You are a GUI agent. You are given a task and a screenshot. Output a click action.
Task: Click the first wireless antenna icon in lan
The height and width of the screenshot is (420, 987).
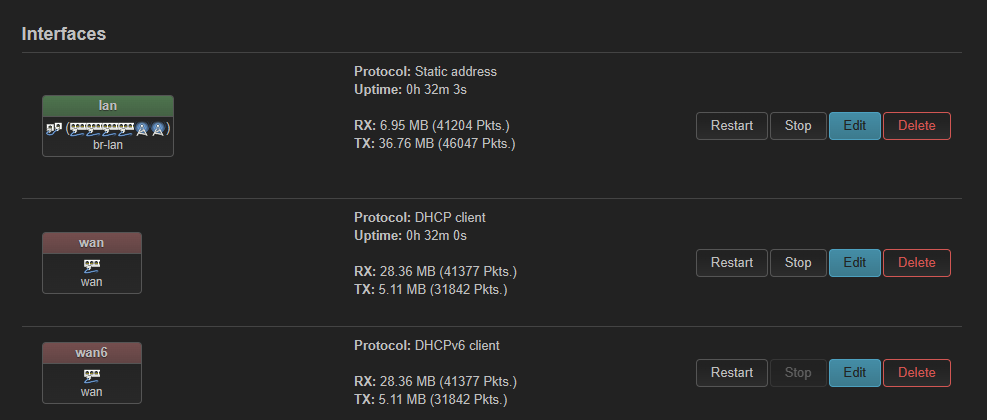click(143, 128)
